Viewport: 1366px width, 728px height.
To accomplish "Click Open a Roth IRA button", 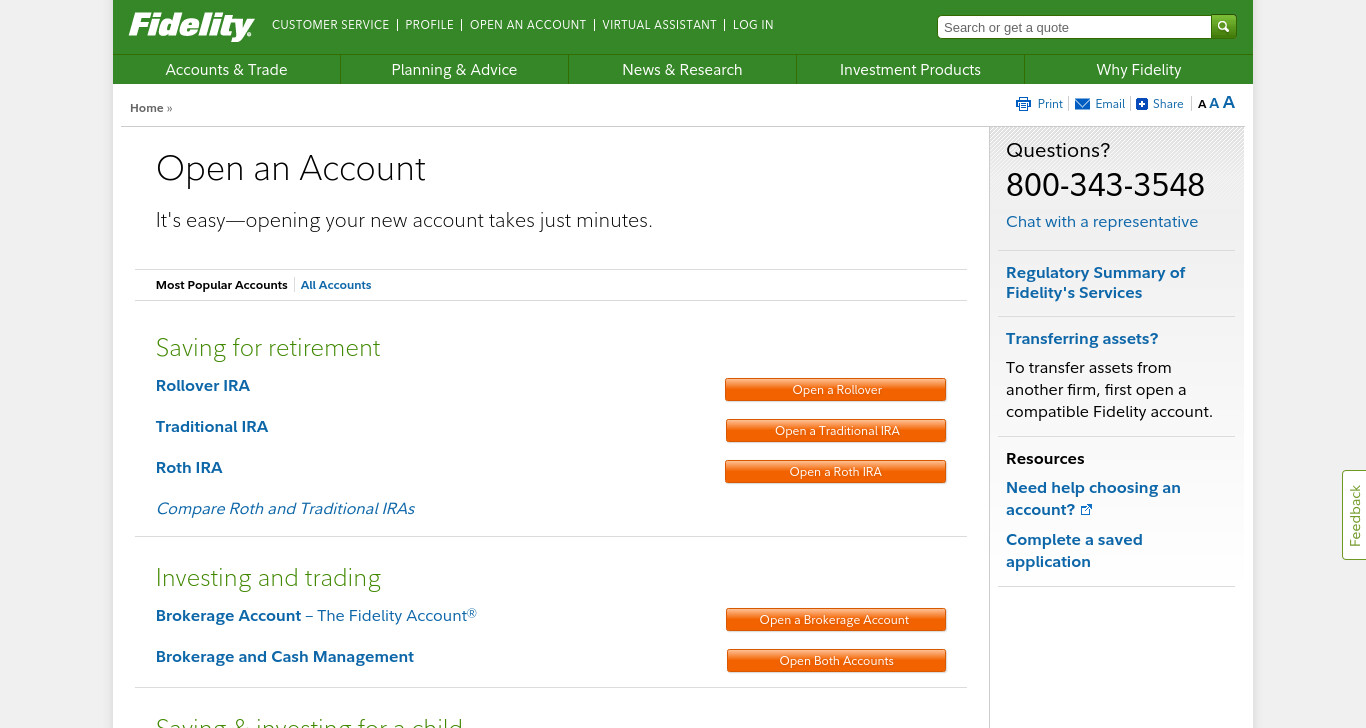I will coord(836,472).
